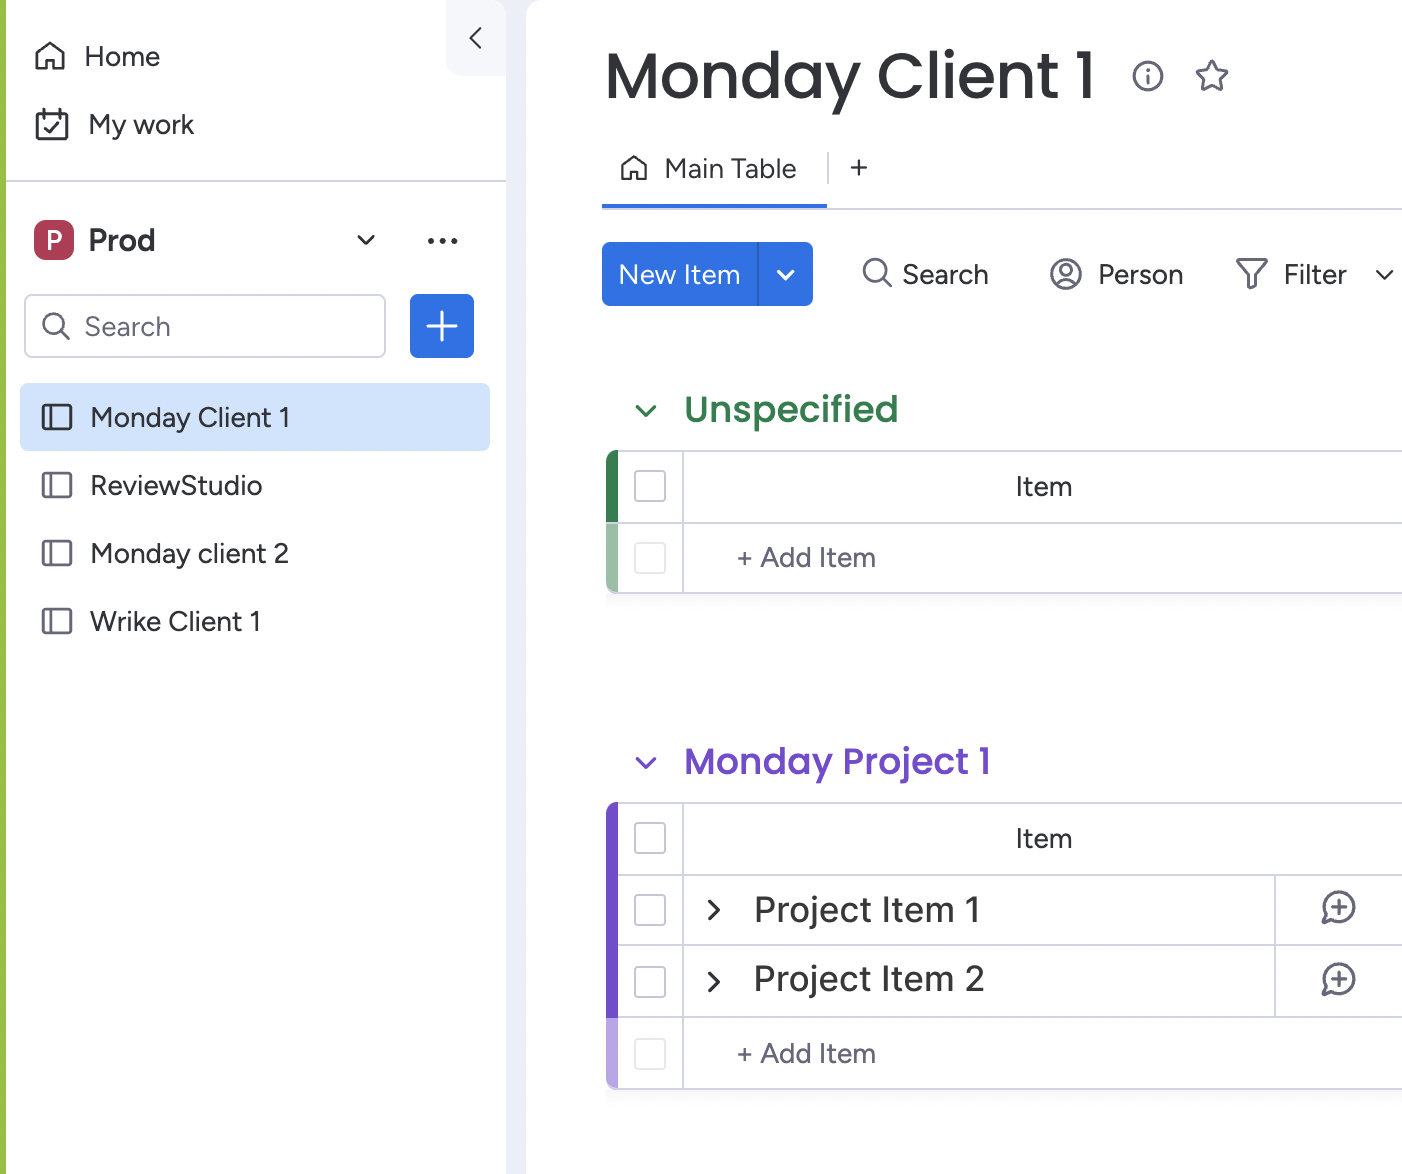
Task: Switch to the Main Table tab
Action: click(x=713, y=169)
